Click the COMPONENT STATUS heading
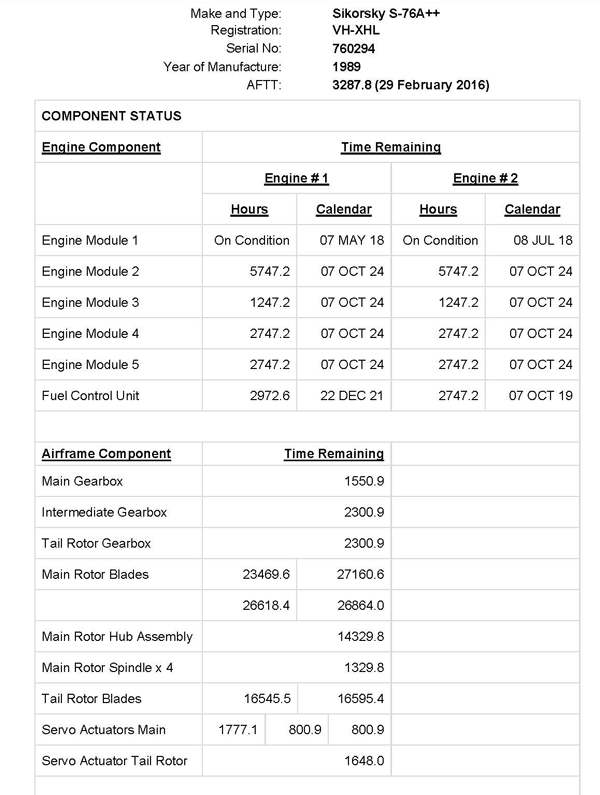Viewport: 600px width, 795px height. [x=111, y=116]
